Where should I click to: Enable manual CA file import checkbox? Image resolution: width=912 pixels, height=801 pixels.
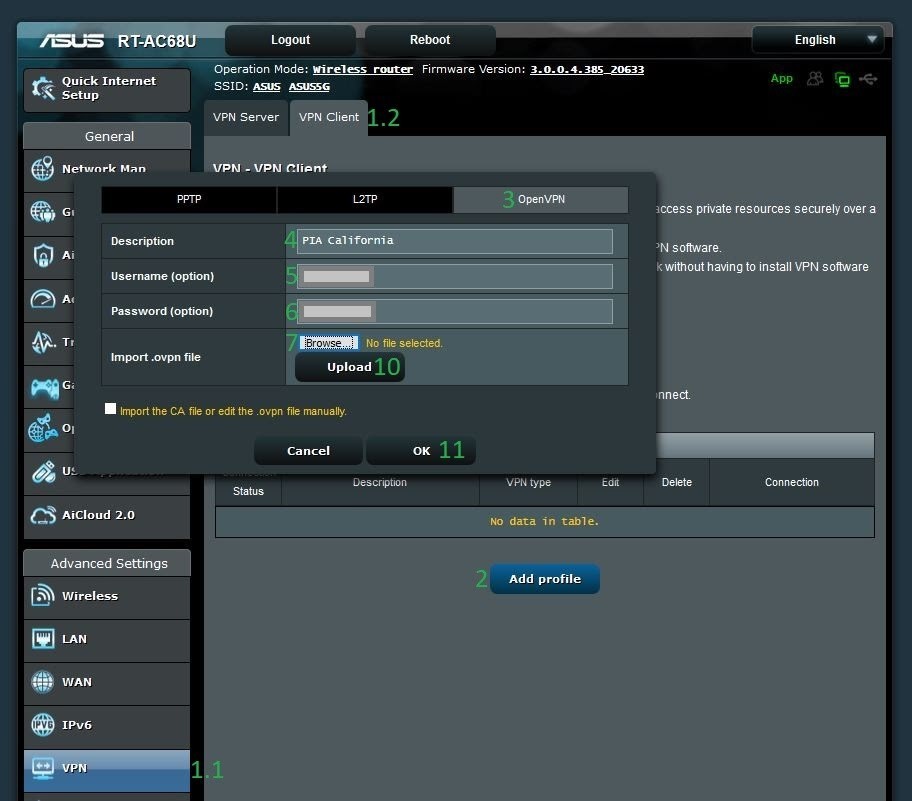tap(110, 409)
